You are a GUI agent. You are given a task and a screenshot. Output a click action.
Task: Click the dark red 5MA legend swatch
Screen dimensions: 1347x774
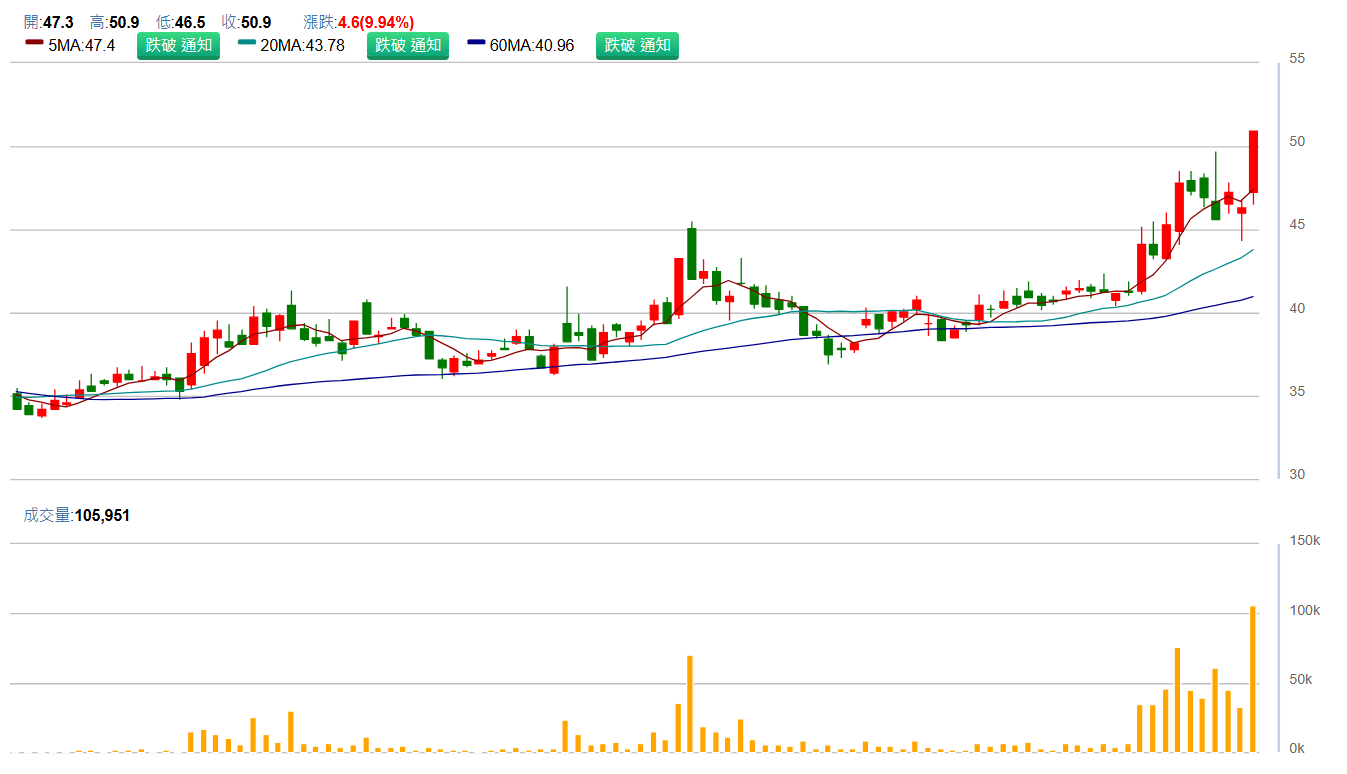(x=34, y=43)
